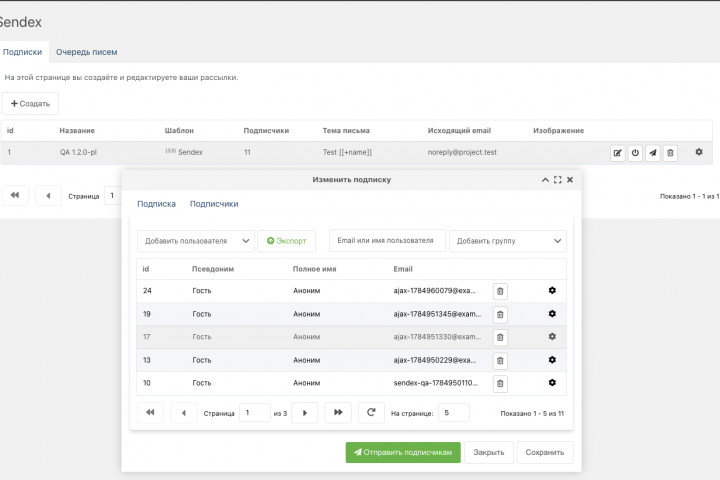The image size is (720, 480).
Task: Open gear menu for subscriber 10
Action: tap(552, 383)
